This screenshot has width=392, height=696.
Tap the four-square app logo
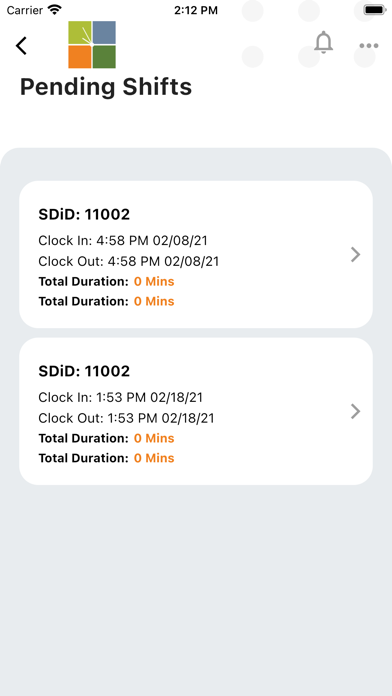coord(92,45)
